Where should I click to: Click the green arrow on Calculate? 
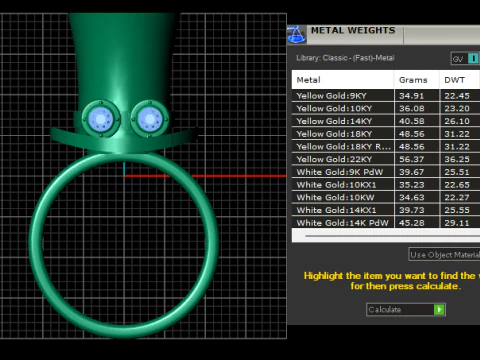439,310
